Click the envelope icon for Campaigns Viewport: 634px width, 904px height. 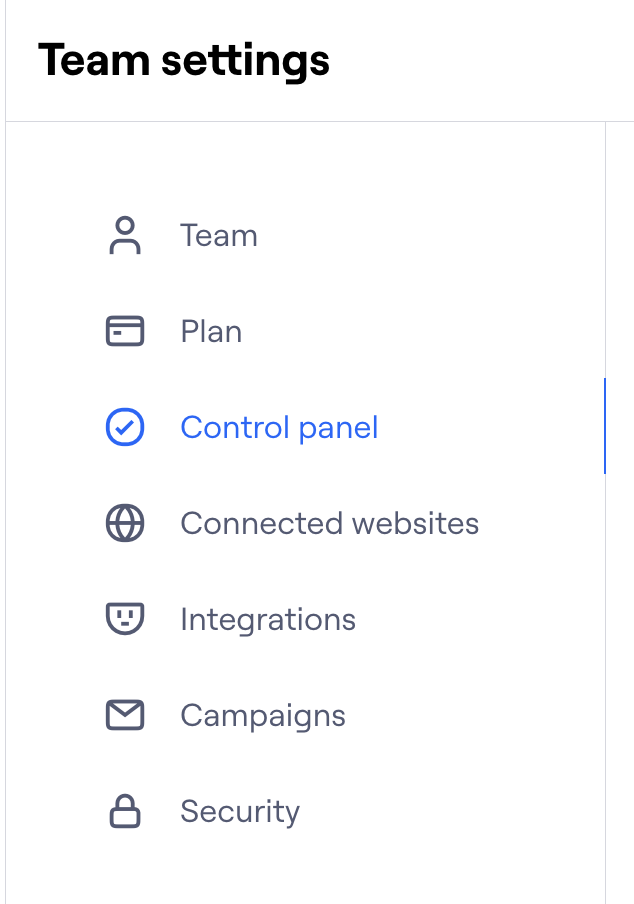125,715
